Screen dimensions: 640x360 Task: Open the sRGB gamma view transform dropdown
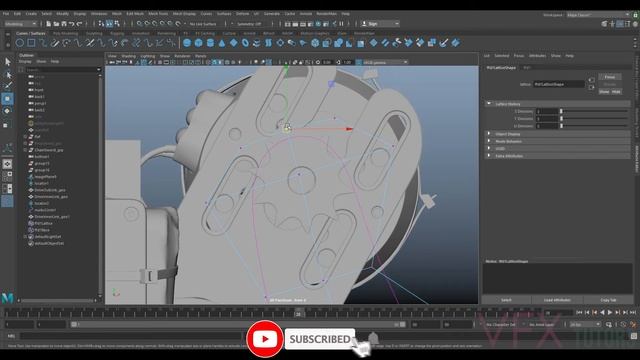tap(386, 62)
